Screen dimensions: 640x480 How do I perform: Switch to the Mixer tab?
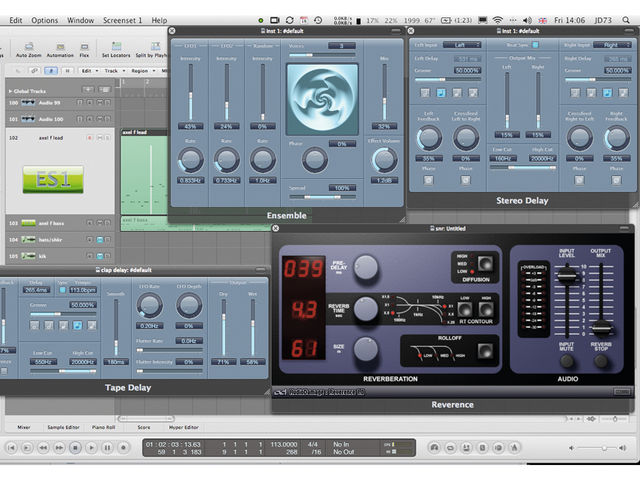[x=24, y=427]
